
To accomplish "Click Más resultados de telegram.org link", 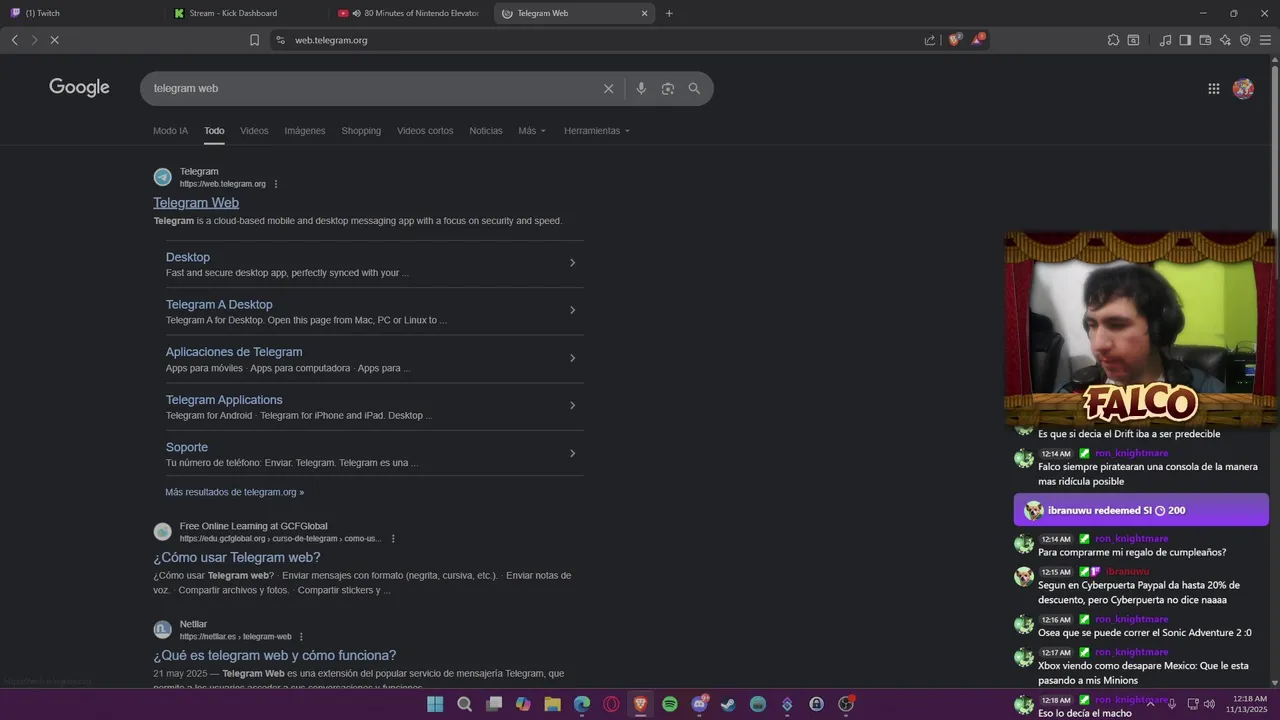I will 235,492.
